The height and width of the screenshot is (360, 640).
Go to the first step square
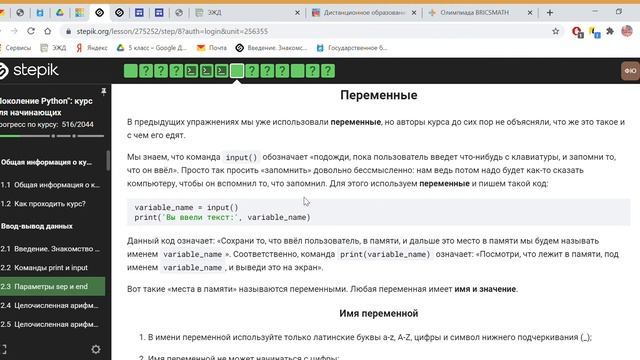pyautogui.click(x=131, y=71)
